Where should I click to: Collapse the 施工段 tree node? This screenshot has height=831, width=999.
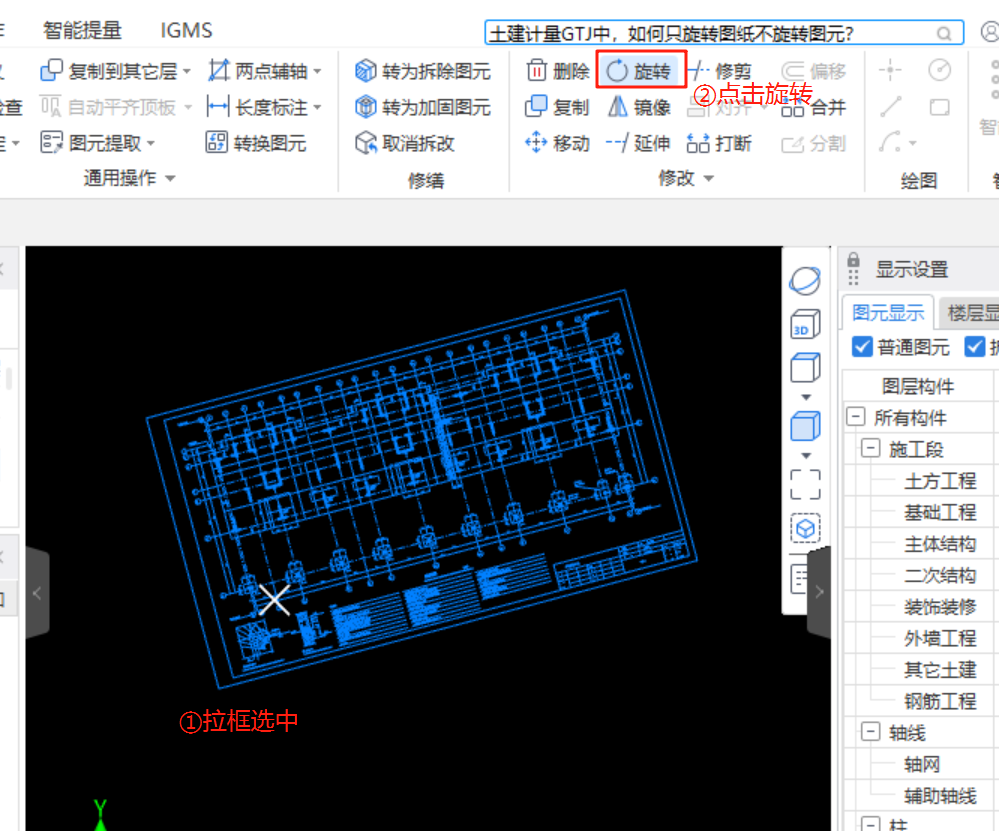tap(870, 448)
